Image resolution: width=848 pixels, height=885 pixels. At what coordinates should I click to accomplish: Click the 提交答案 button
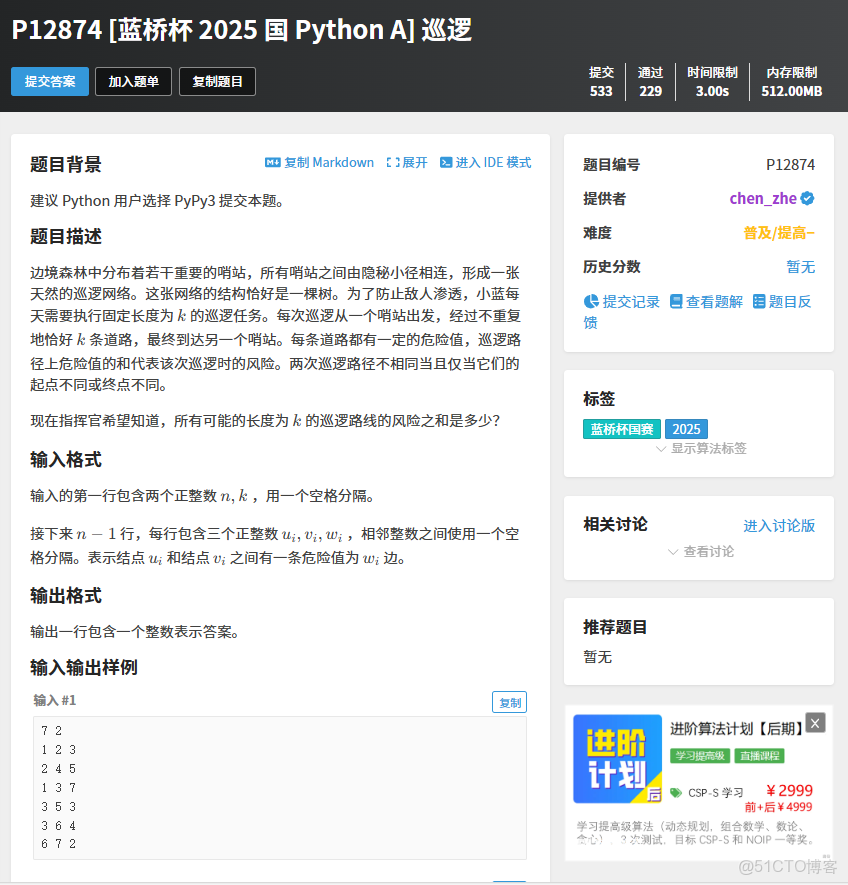[x=49, y=81]
